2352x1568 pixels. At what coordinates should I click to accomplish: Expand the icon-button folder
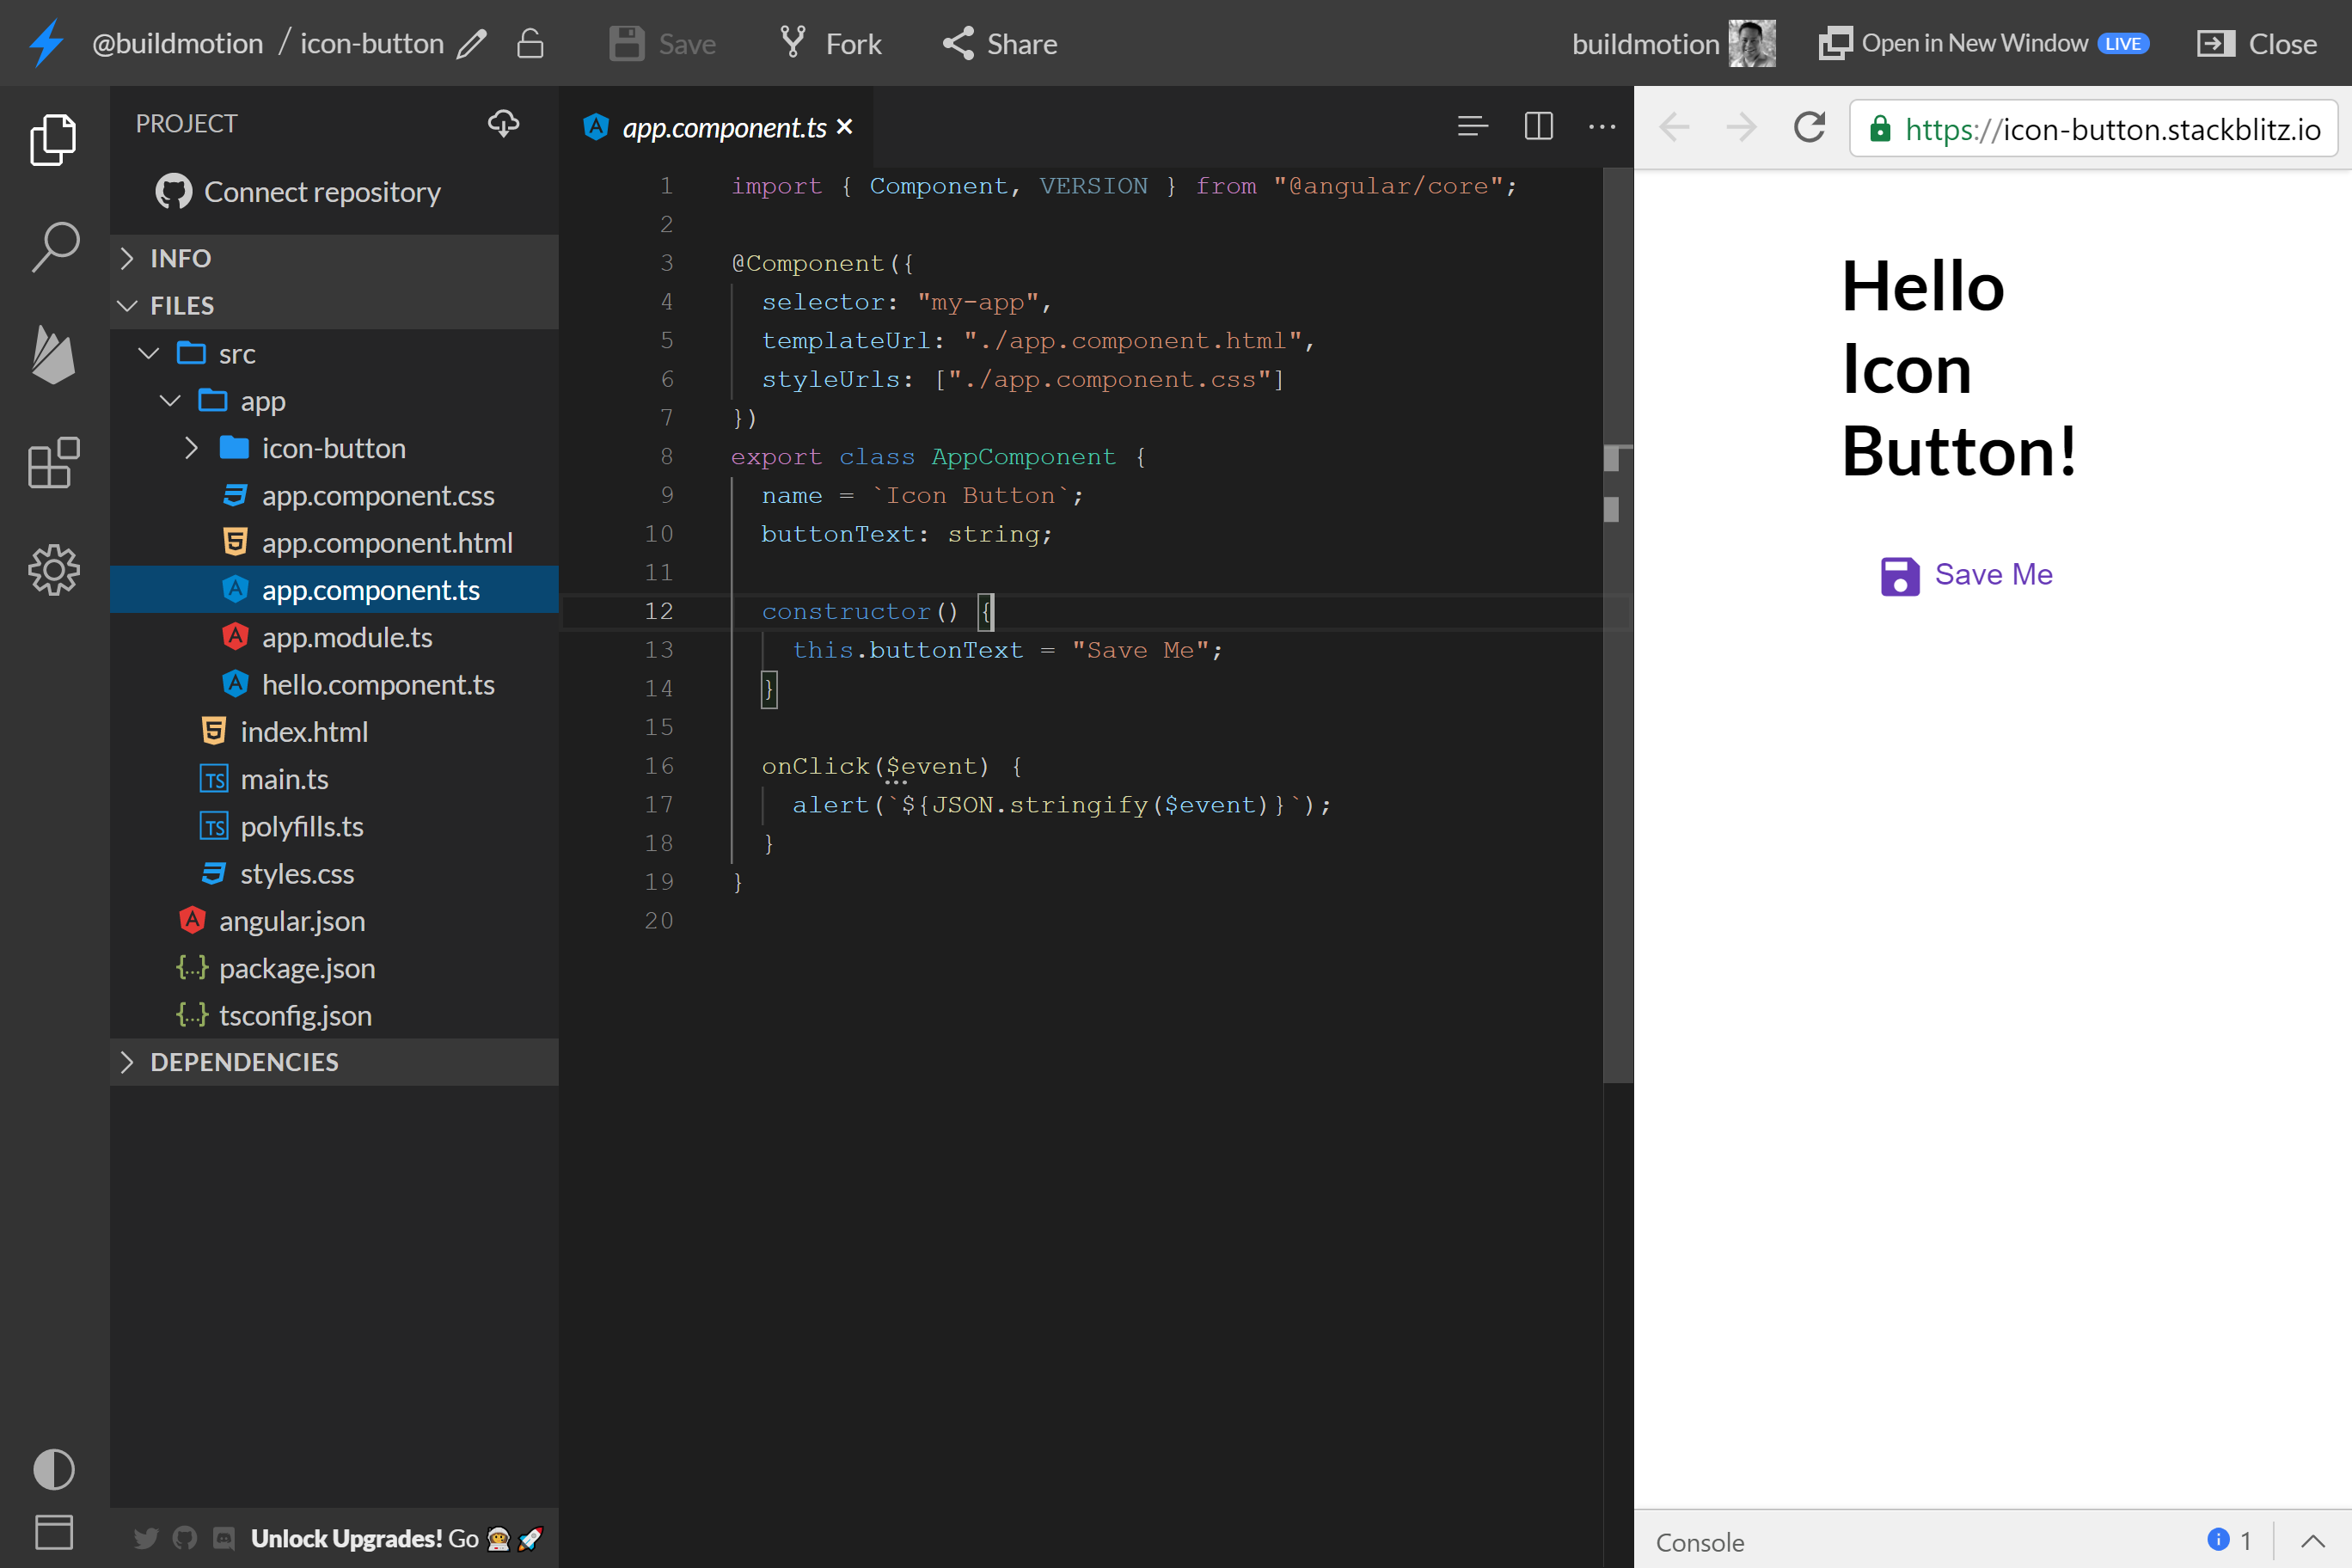(x=333, y=448)
